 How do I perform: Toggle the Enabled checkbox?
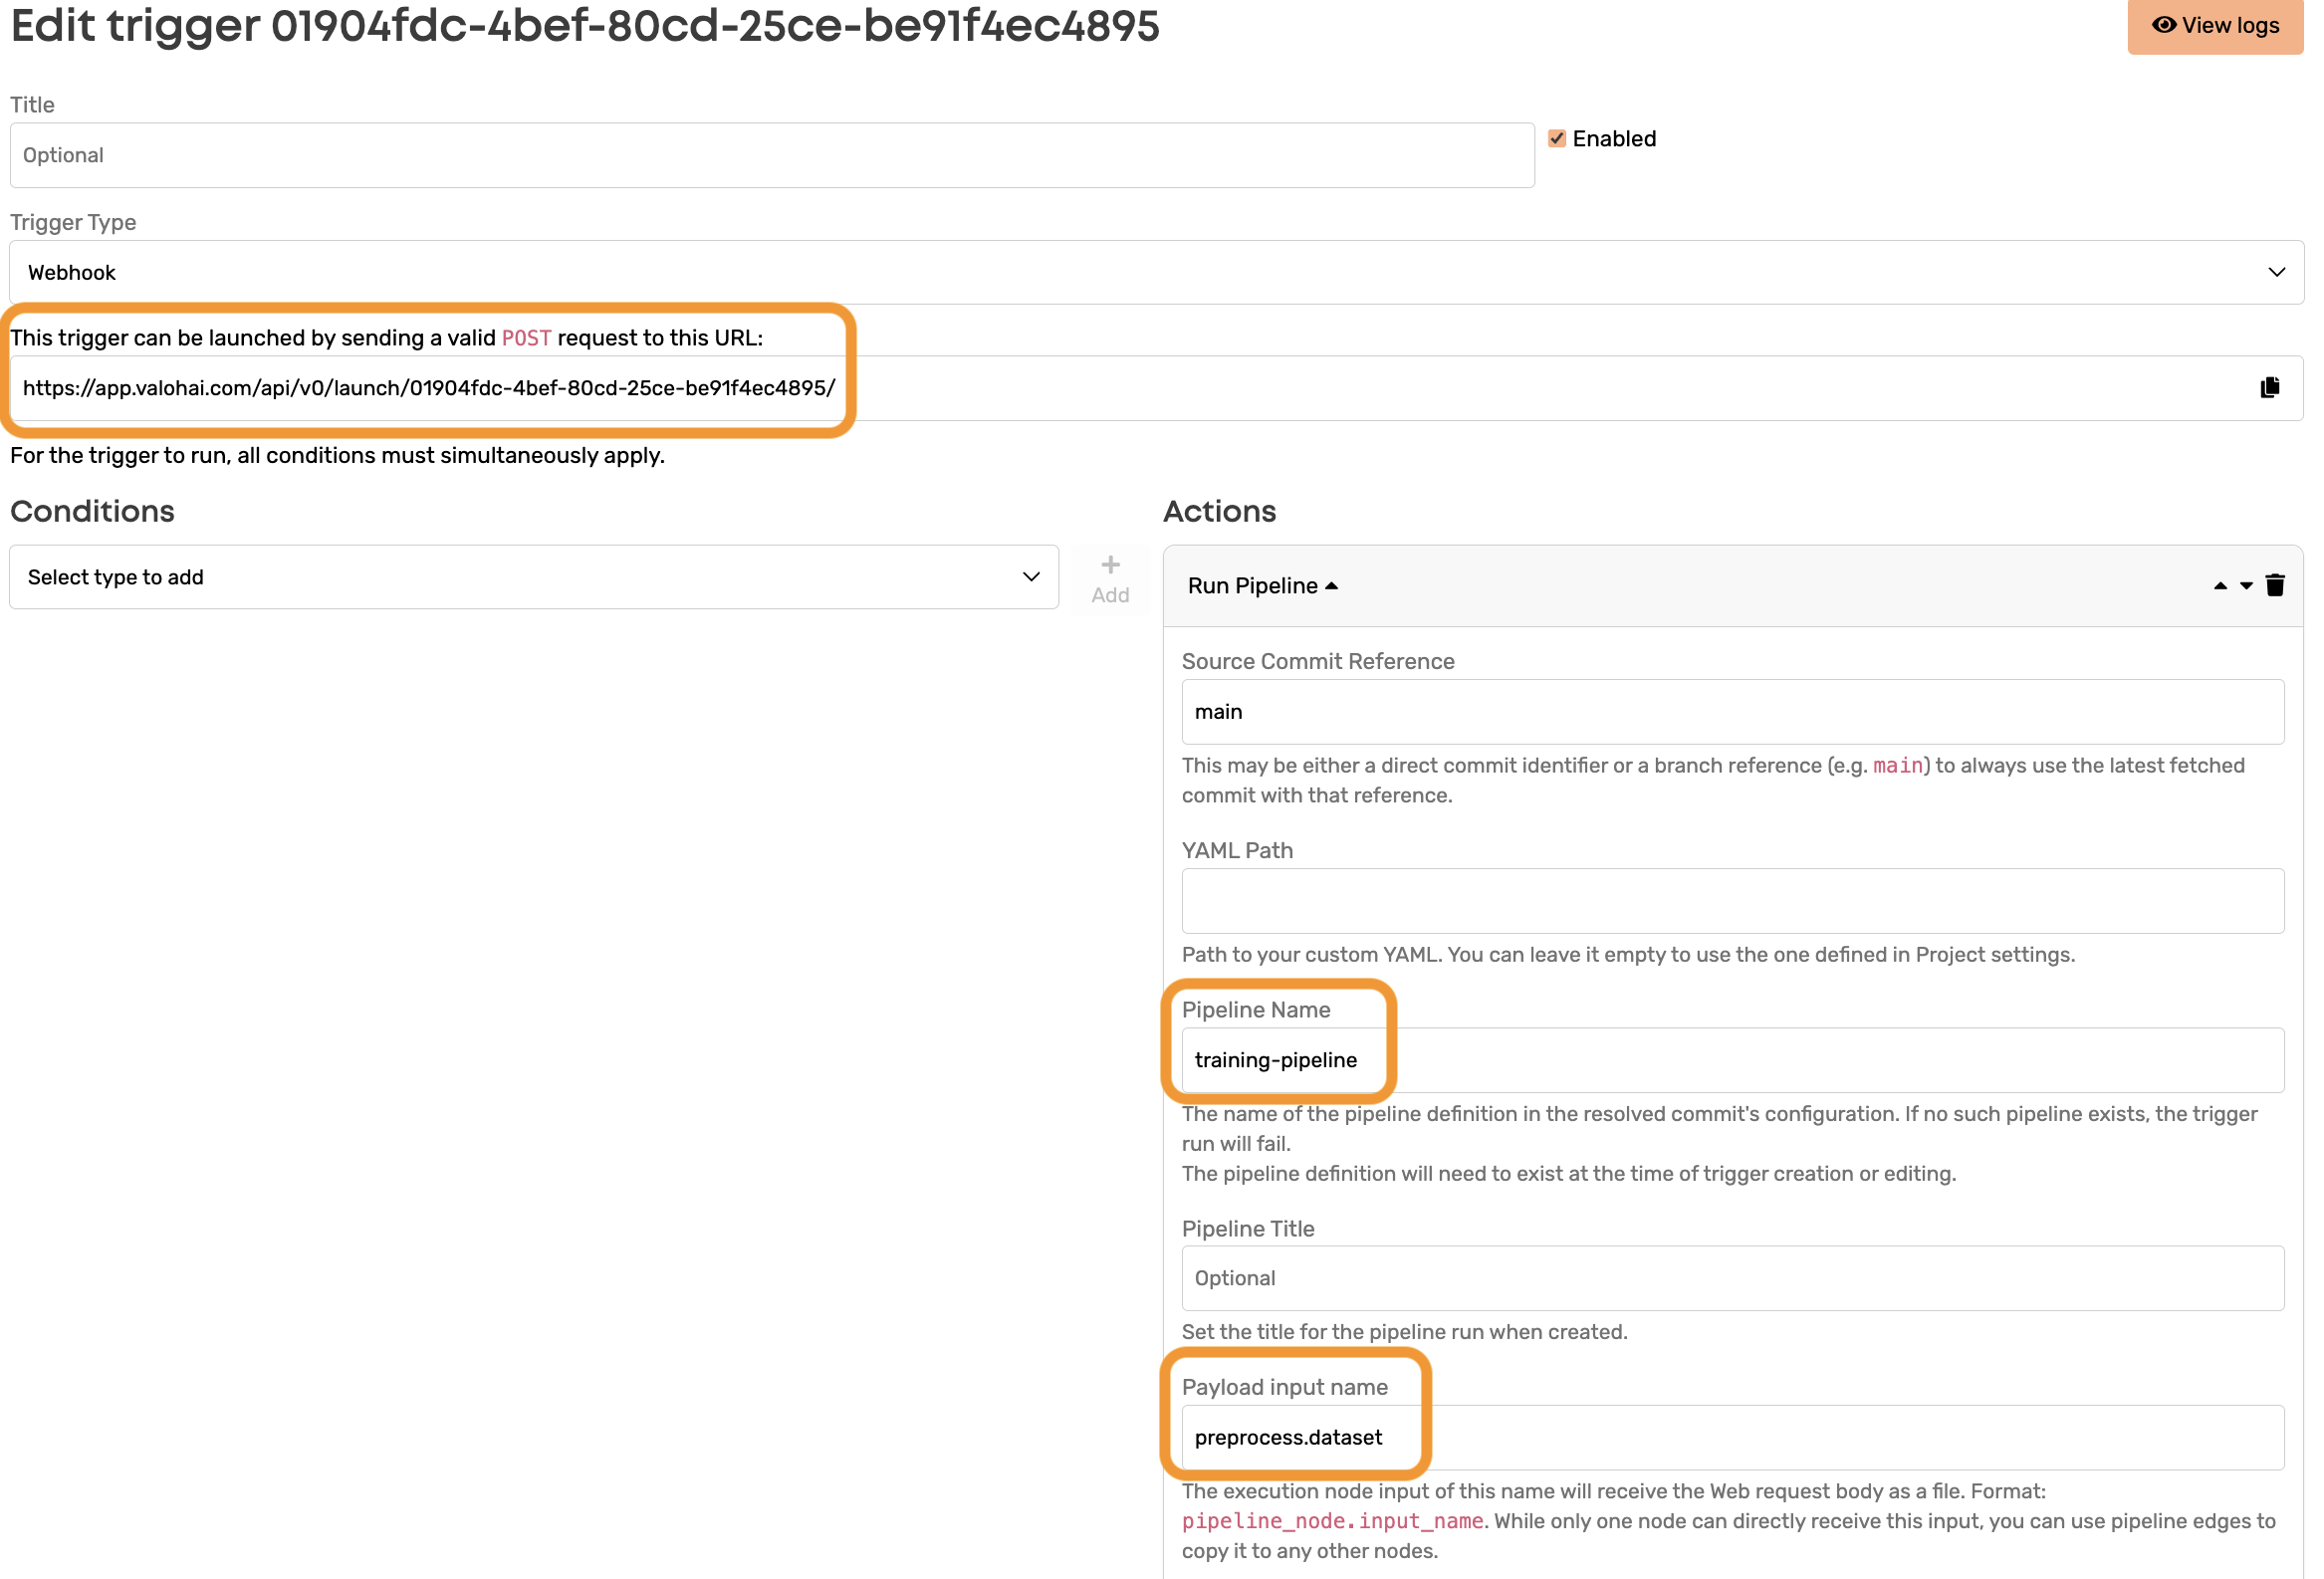[1556, 139]
